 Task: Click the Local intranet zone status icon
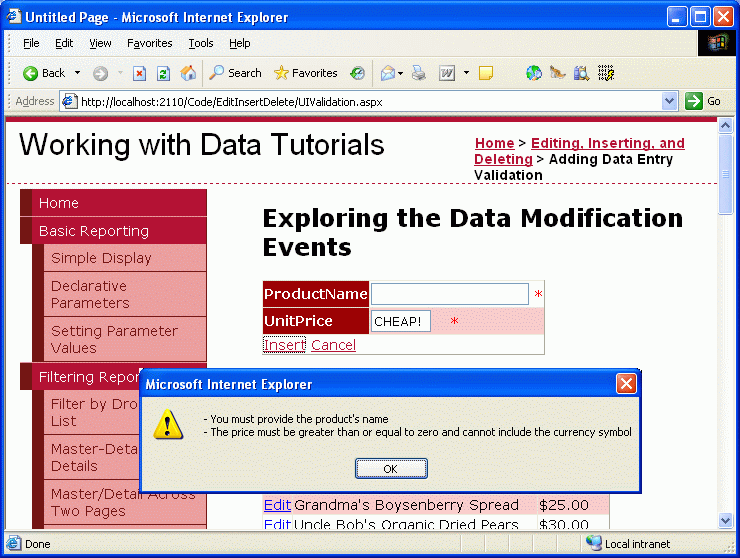pos(593,543)
